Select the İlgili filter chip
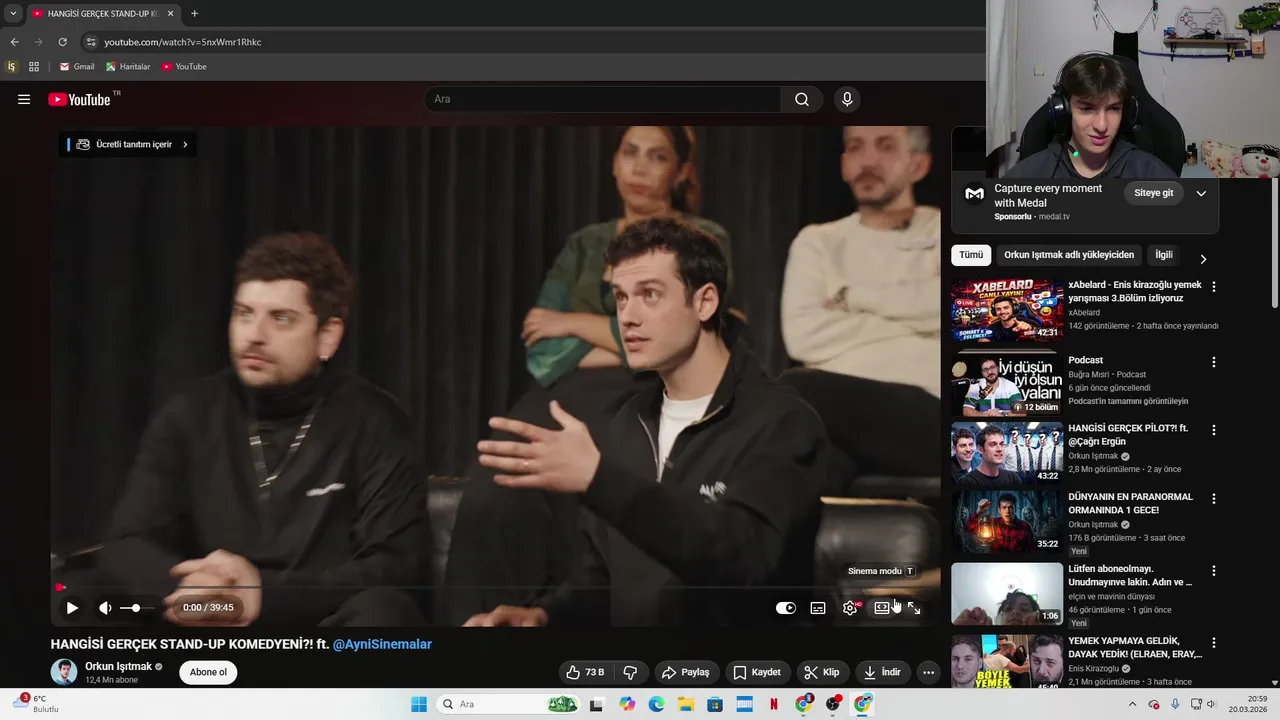 (1164, 255)
